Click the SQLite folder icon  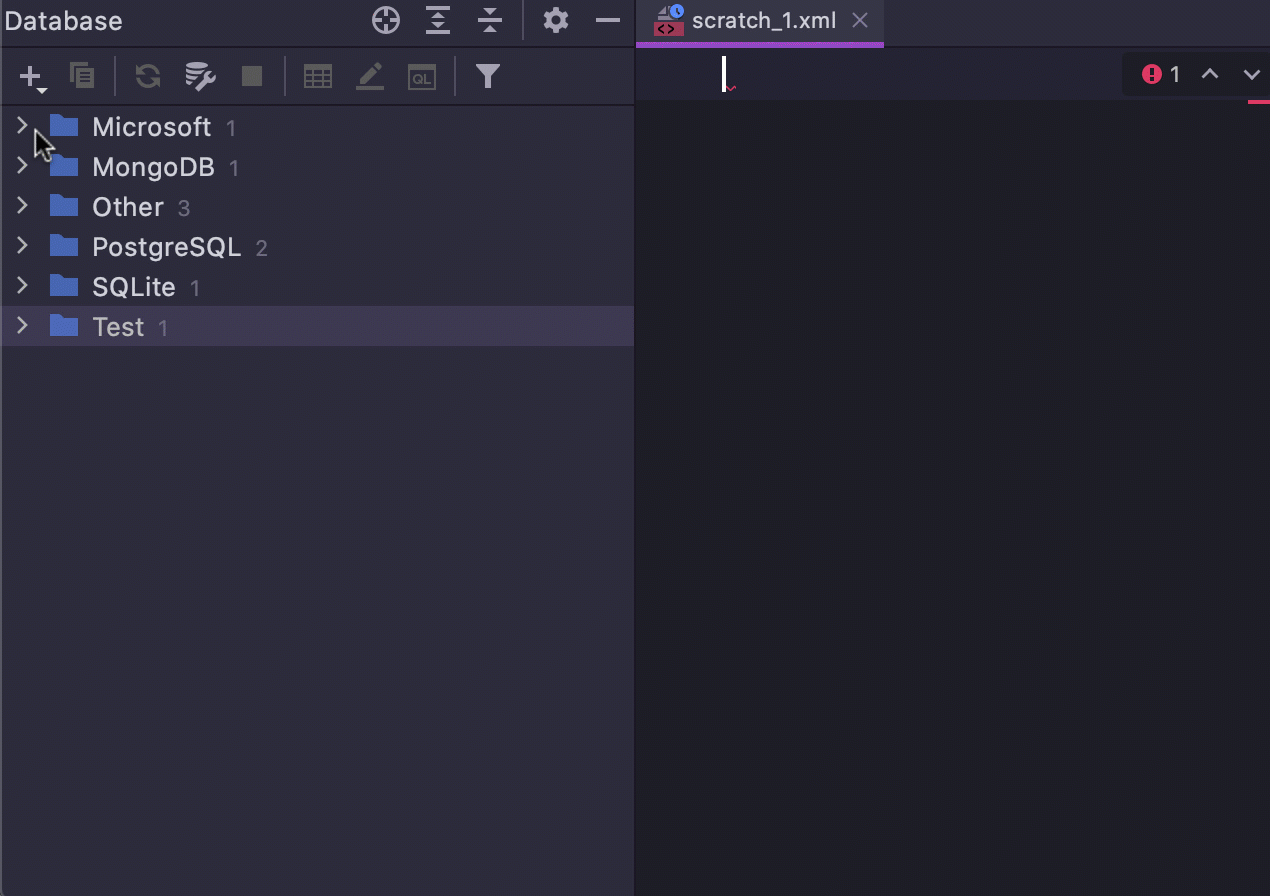64,286
